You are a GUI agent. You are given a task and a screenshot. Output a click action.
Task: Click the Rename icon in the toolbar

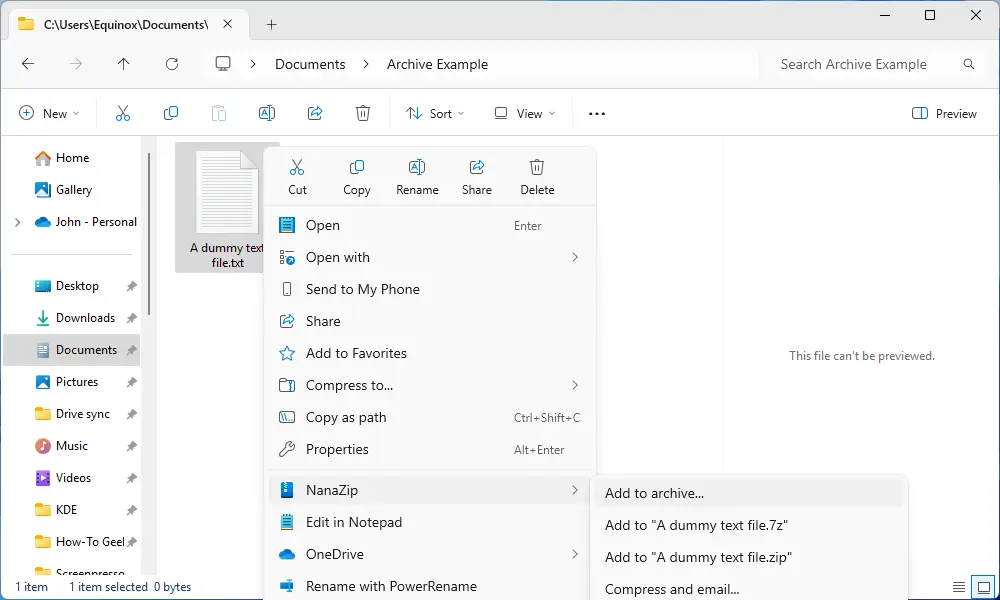[267, 113]
